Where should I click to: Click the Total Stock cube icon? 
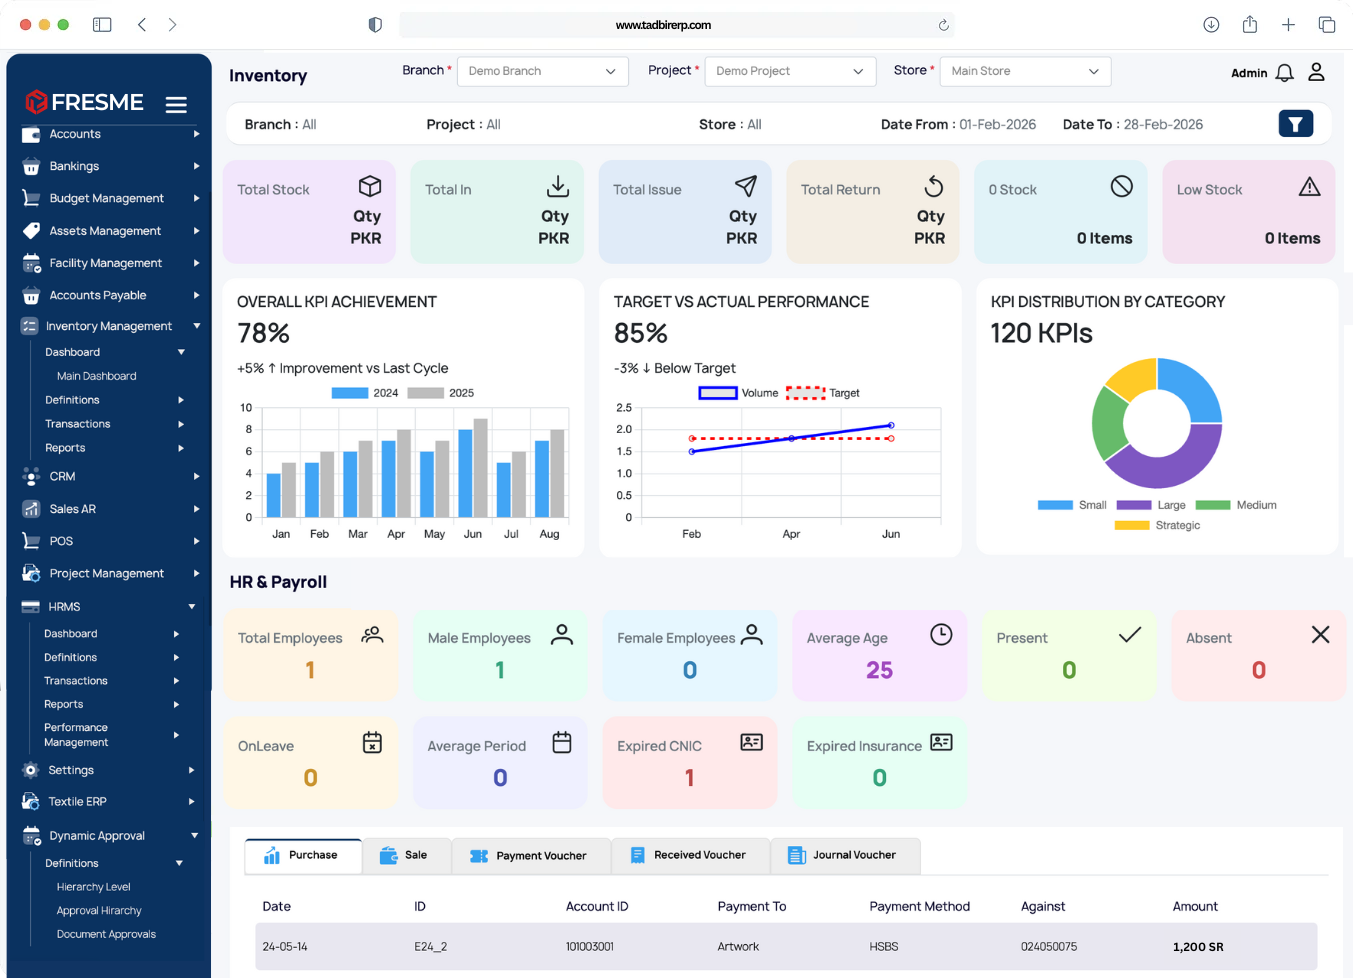point(370,187)
